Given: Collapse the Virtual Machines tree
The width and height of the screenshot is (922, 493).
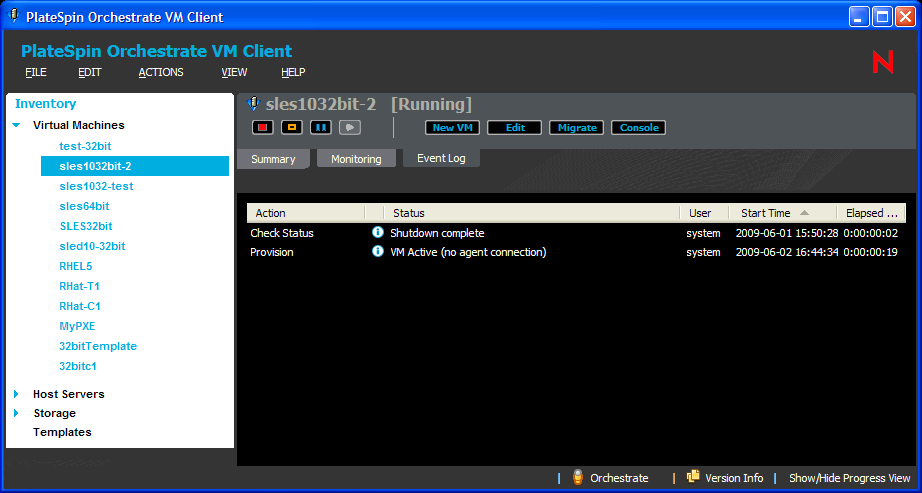Looking at the screenshot, I should (x=16, y=125).
